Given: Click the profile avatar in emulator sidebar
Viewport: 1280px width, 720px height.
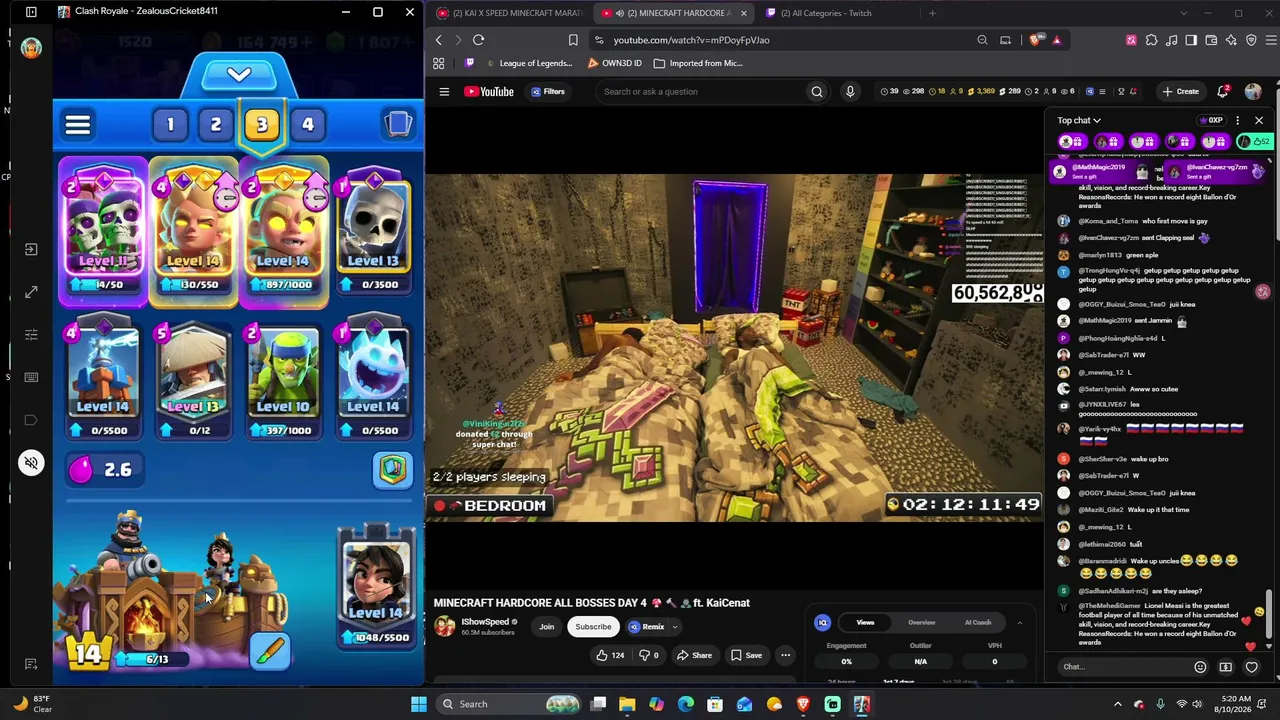Looking at the screenshot, I should point(31,47).
